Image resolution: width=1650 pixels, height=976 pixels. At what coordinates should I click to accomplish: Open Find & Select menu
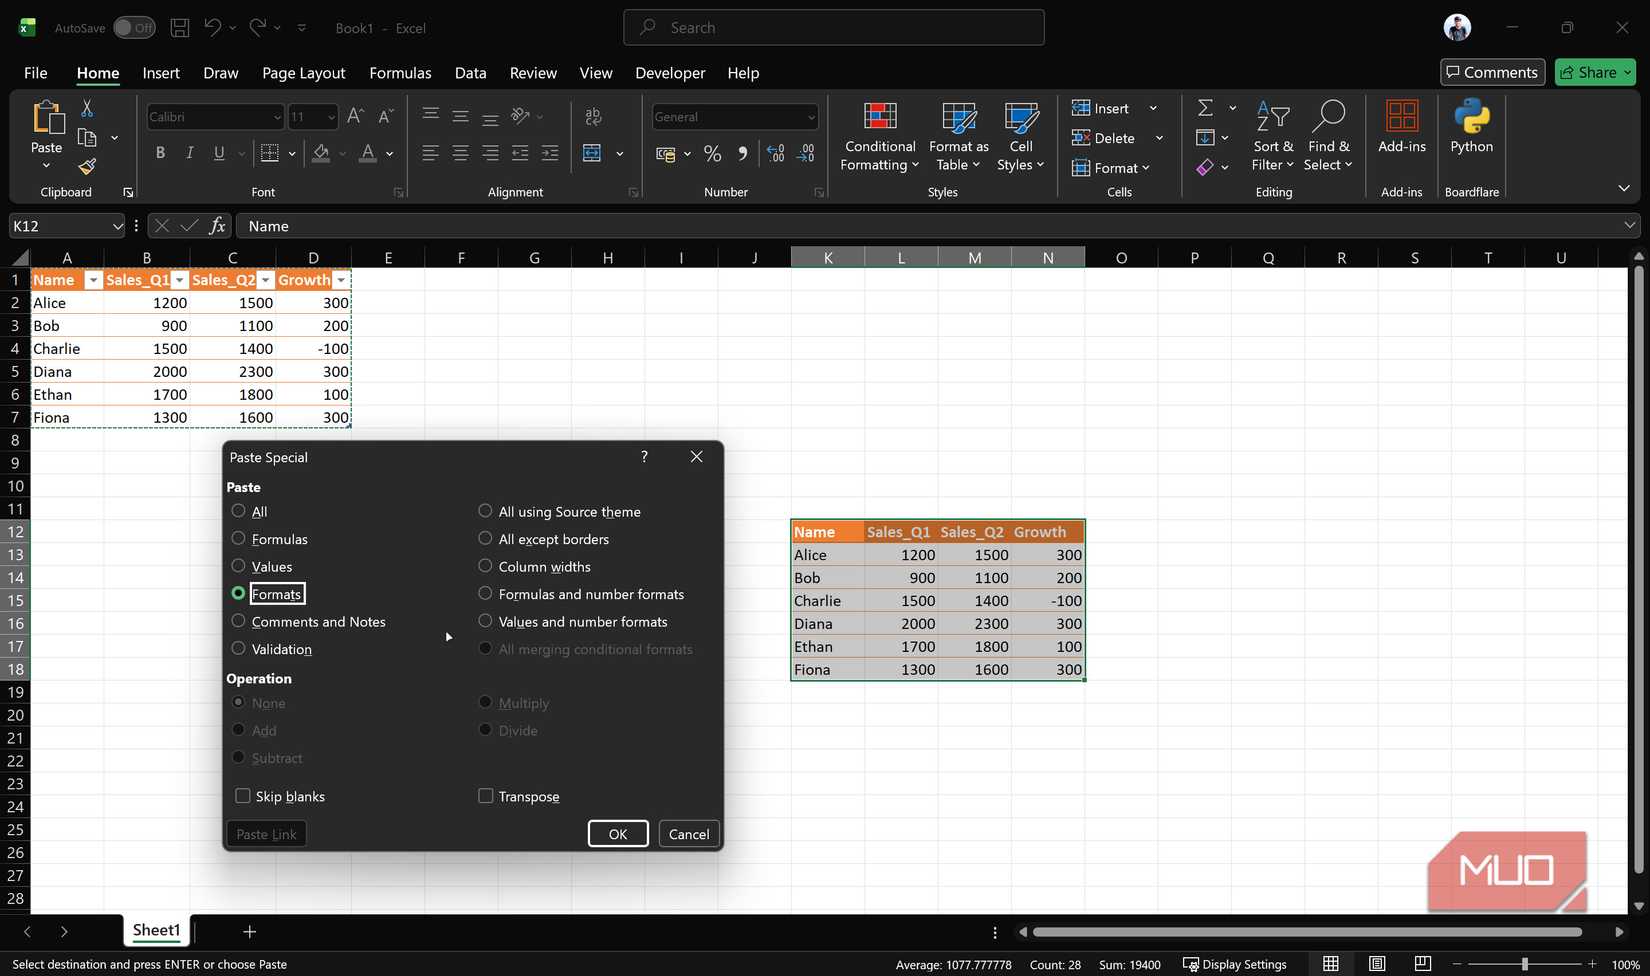pos(1328,137)
